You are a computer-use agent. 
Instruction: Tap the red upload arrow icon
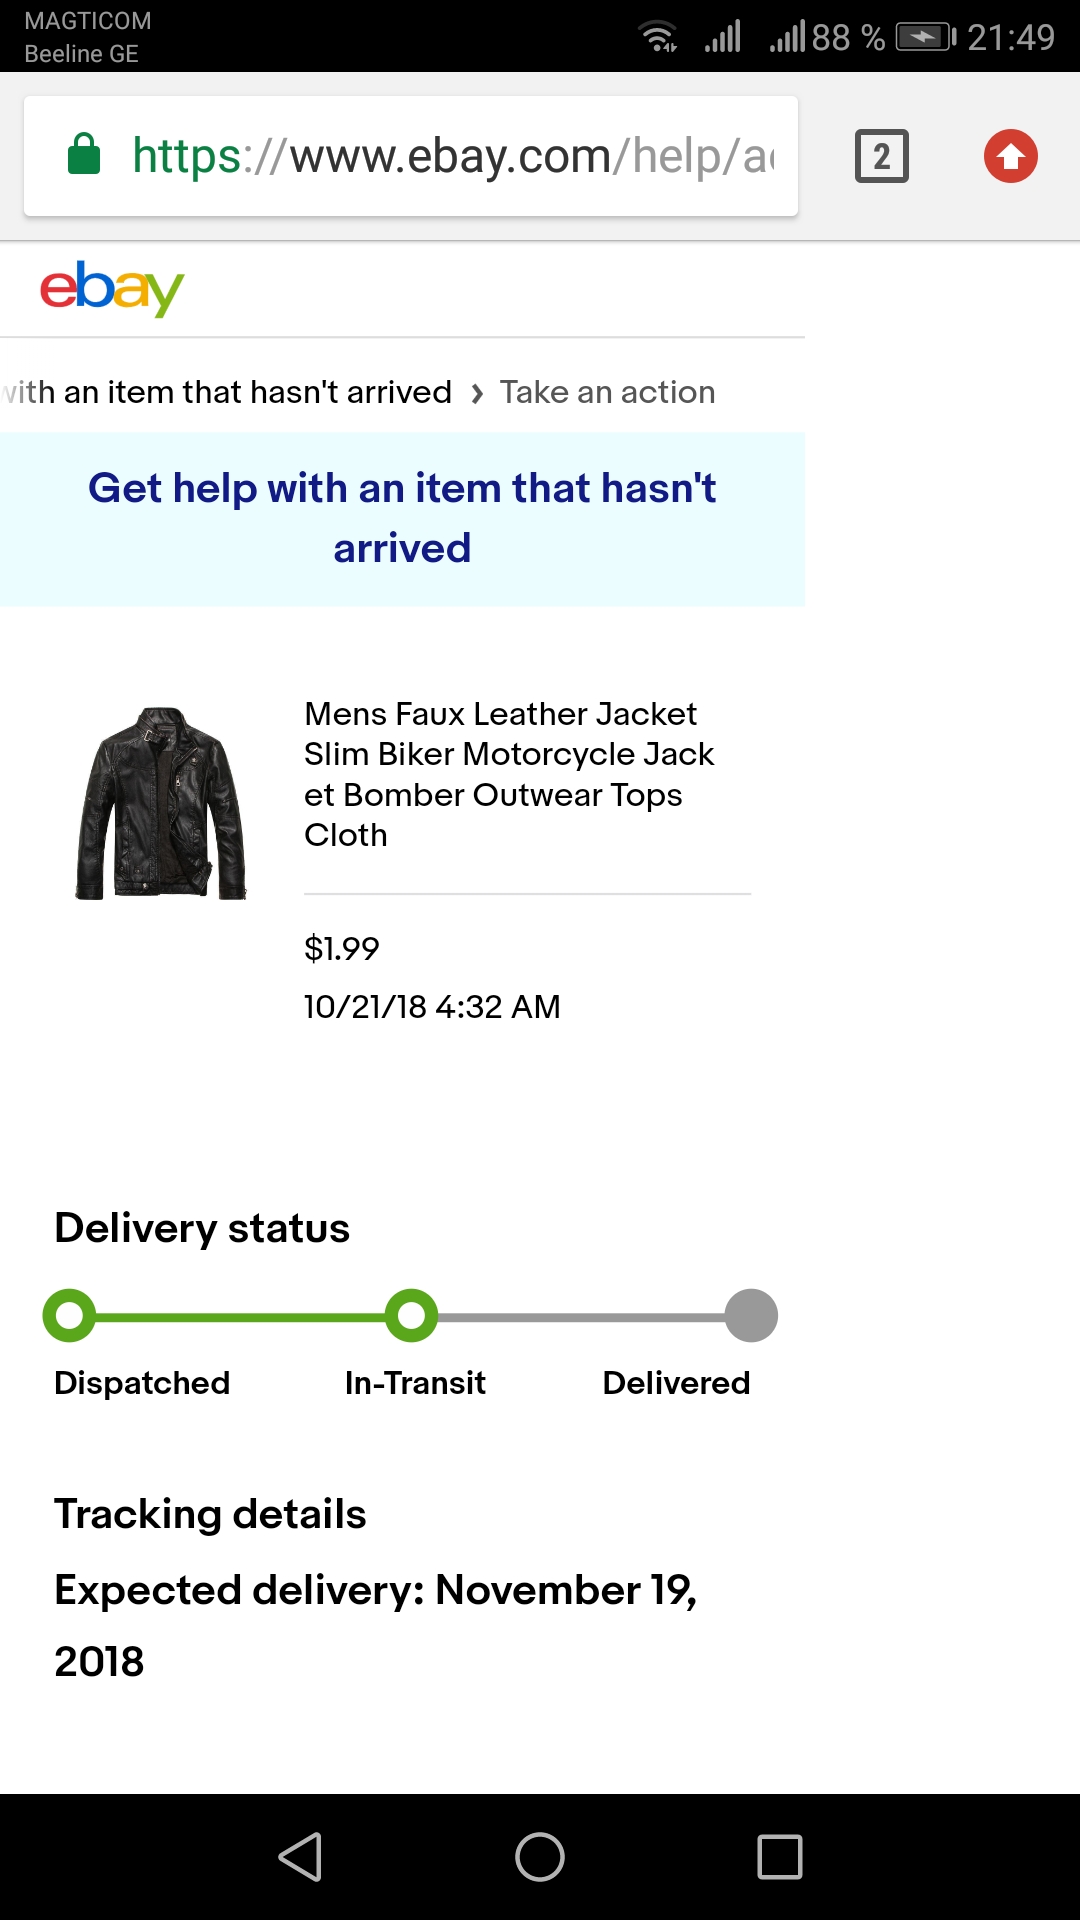pos(1010,156)
